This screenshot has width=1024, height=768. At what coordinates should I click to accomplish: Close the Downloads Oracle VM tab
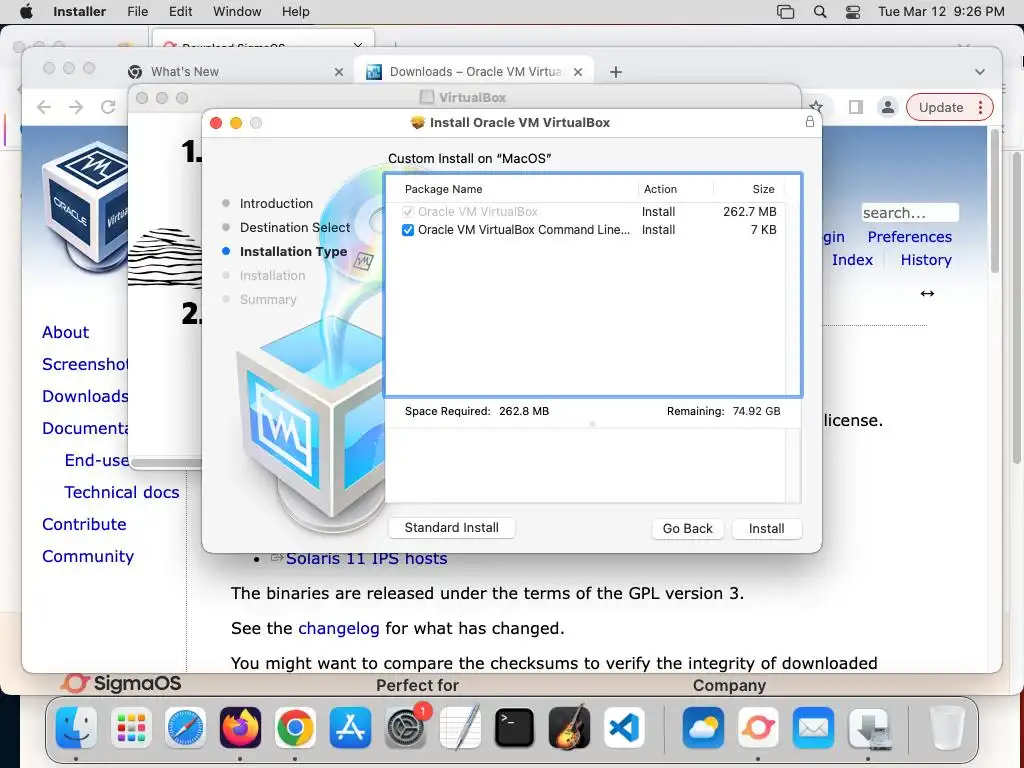point(578,72)
